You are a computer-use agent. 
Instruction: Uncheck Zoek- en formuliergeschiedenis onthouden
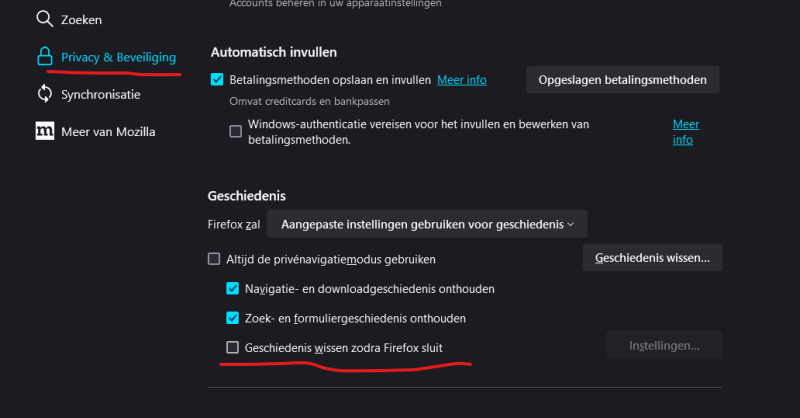pos(233,318)
